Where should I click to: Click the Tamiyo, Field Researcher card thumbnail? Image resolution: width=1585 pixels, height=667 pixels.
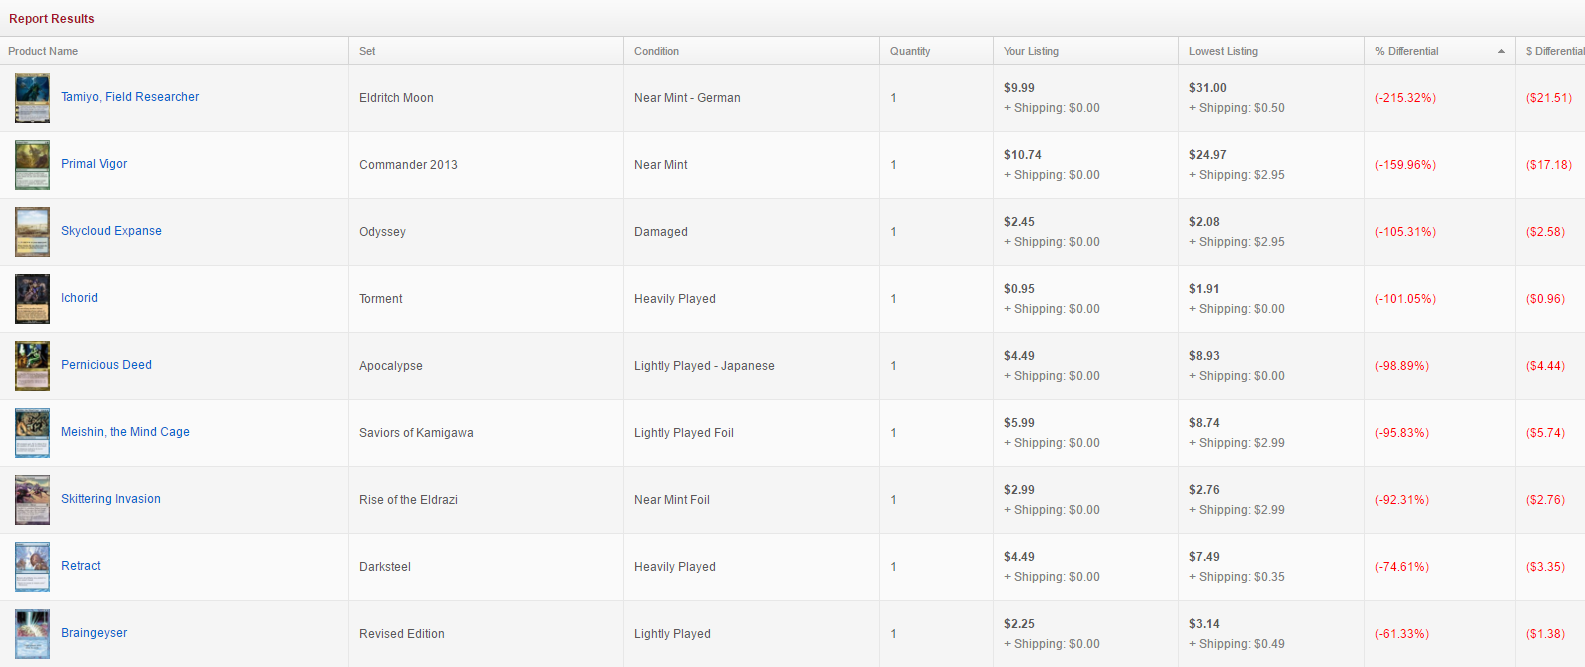tap(32, 98)
